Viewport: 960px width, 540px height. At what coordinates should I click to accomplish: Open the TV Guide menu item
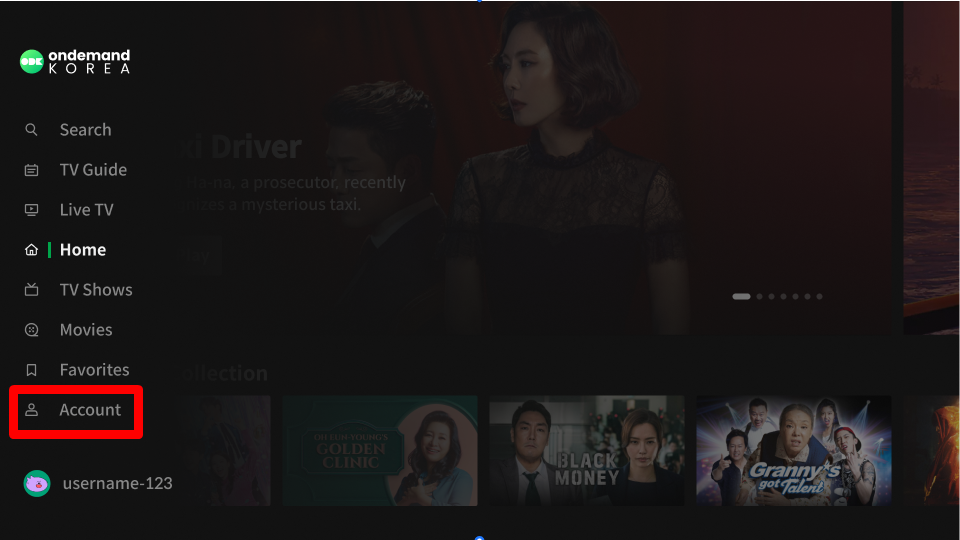[93, 170]
